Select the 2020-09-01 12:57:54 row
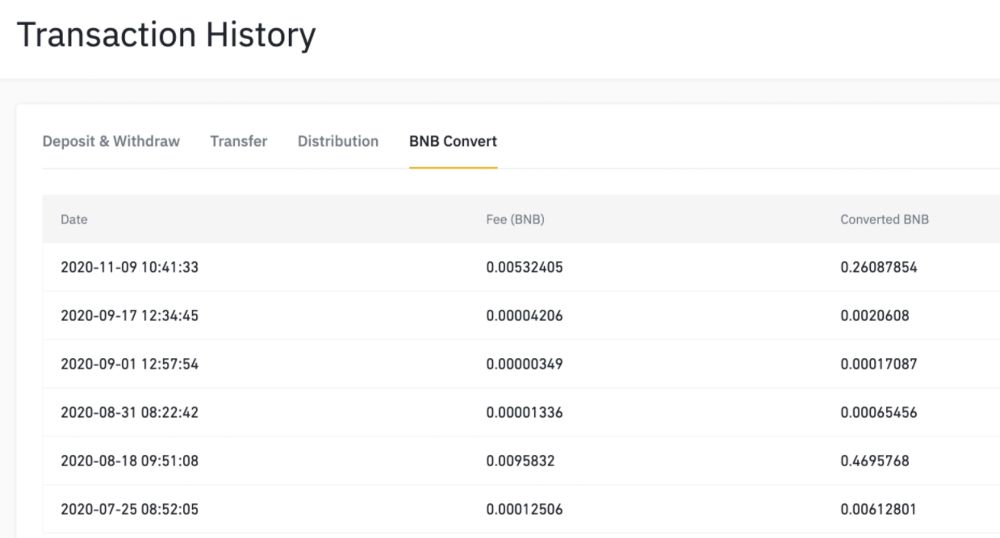 [x=521, y=364]
